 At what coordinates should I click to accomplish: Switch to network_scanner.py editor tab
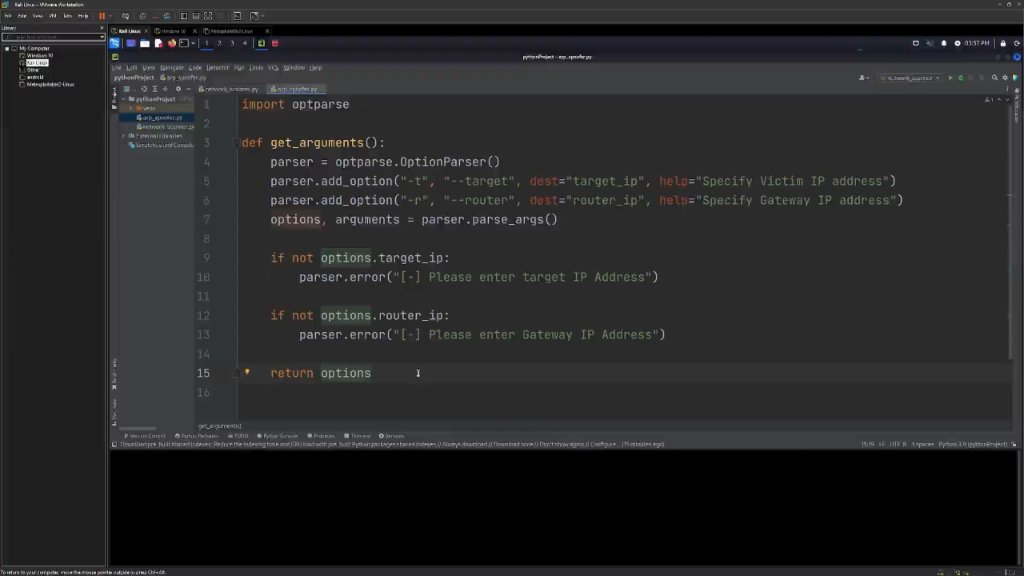point(229,89)
